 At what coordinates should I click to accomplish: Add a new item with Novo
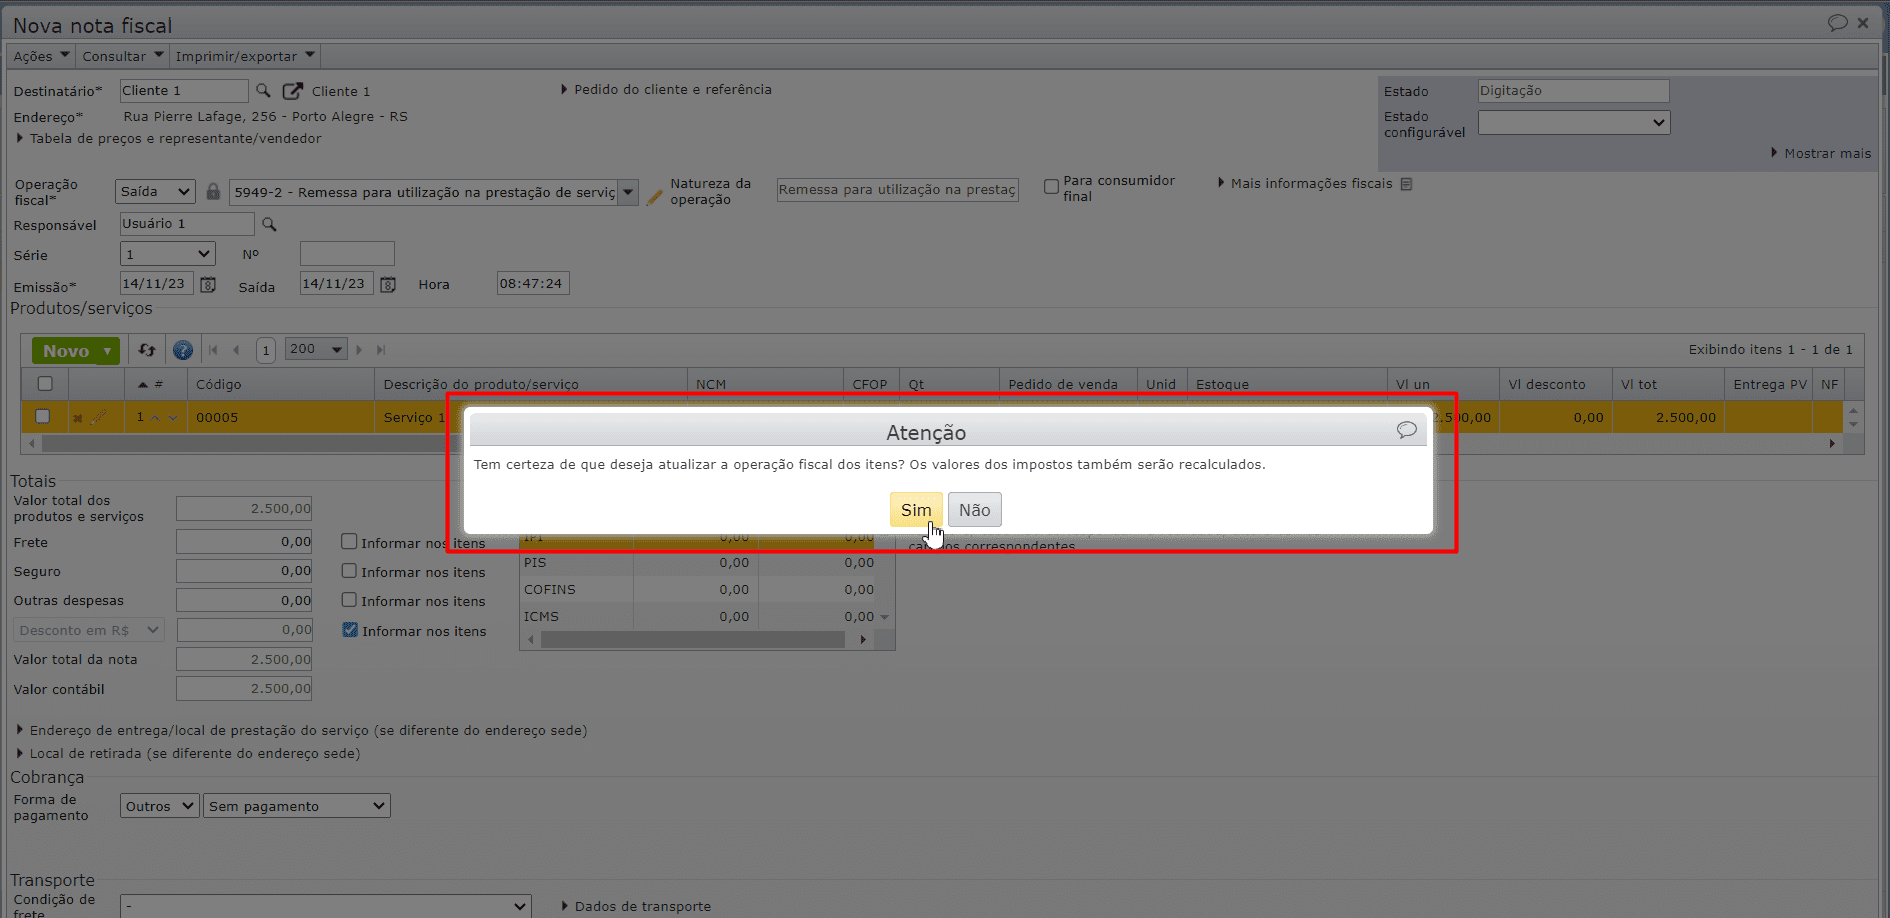[66, 351]
